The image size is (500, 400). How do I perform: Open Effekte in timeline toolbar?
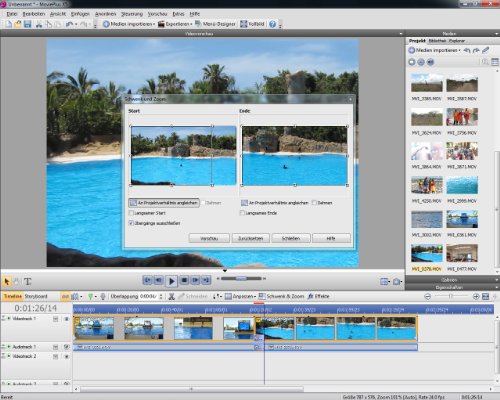318,296
